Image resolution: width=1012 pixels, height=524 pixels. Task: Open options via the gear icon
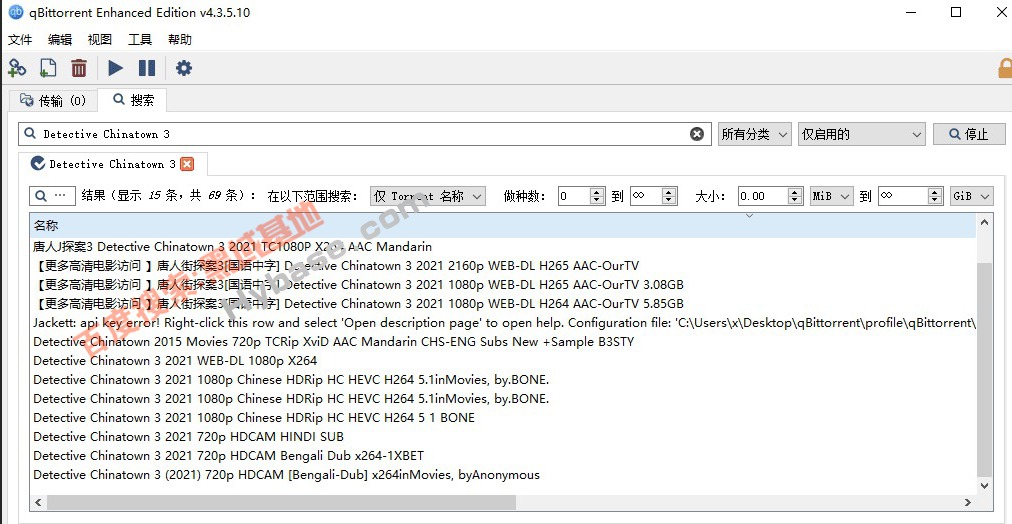pos(184,68)
